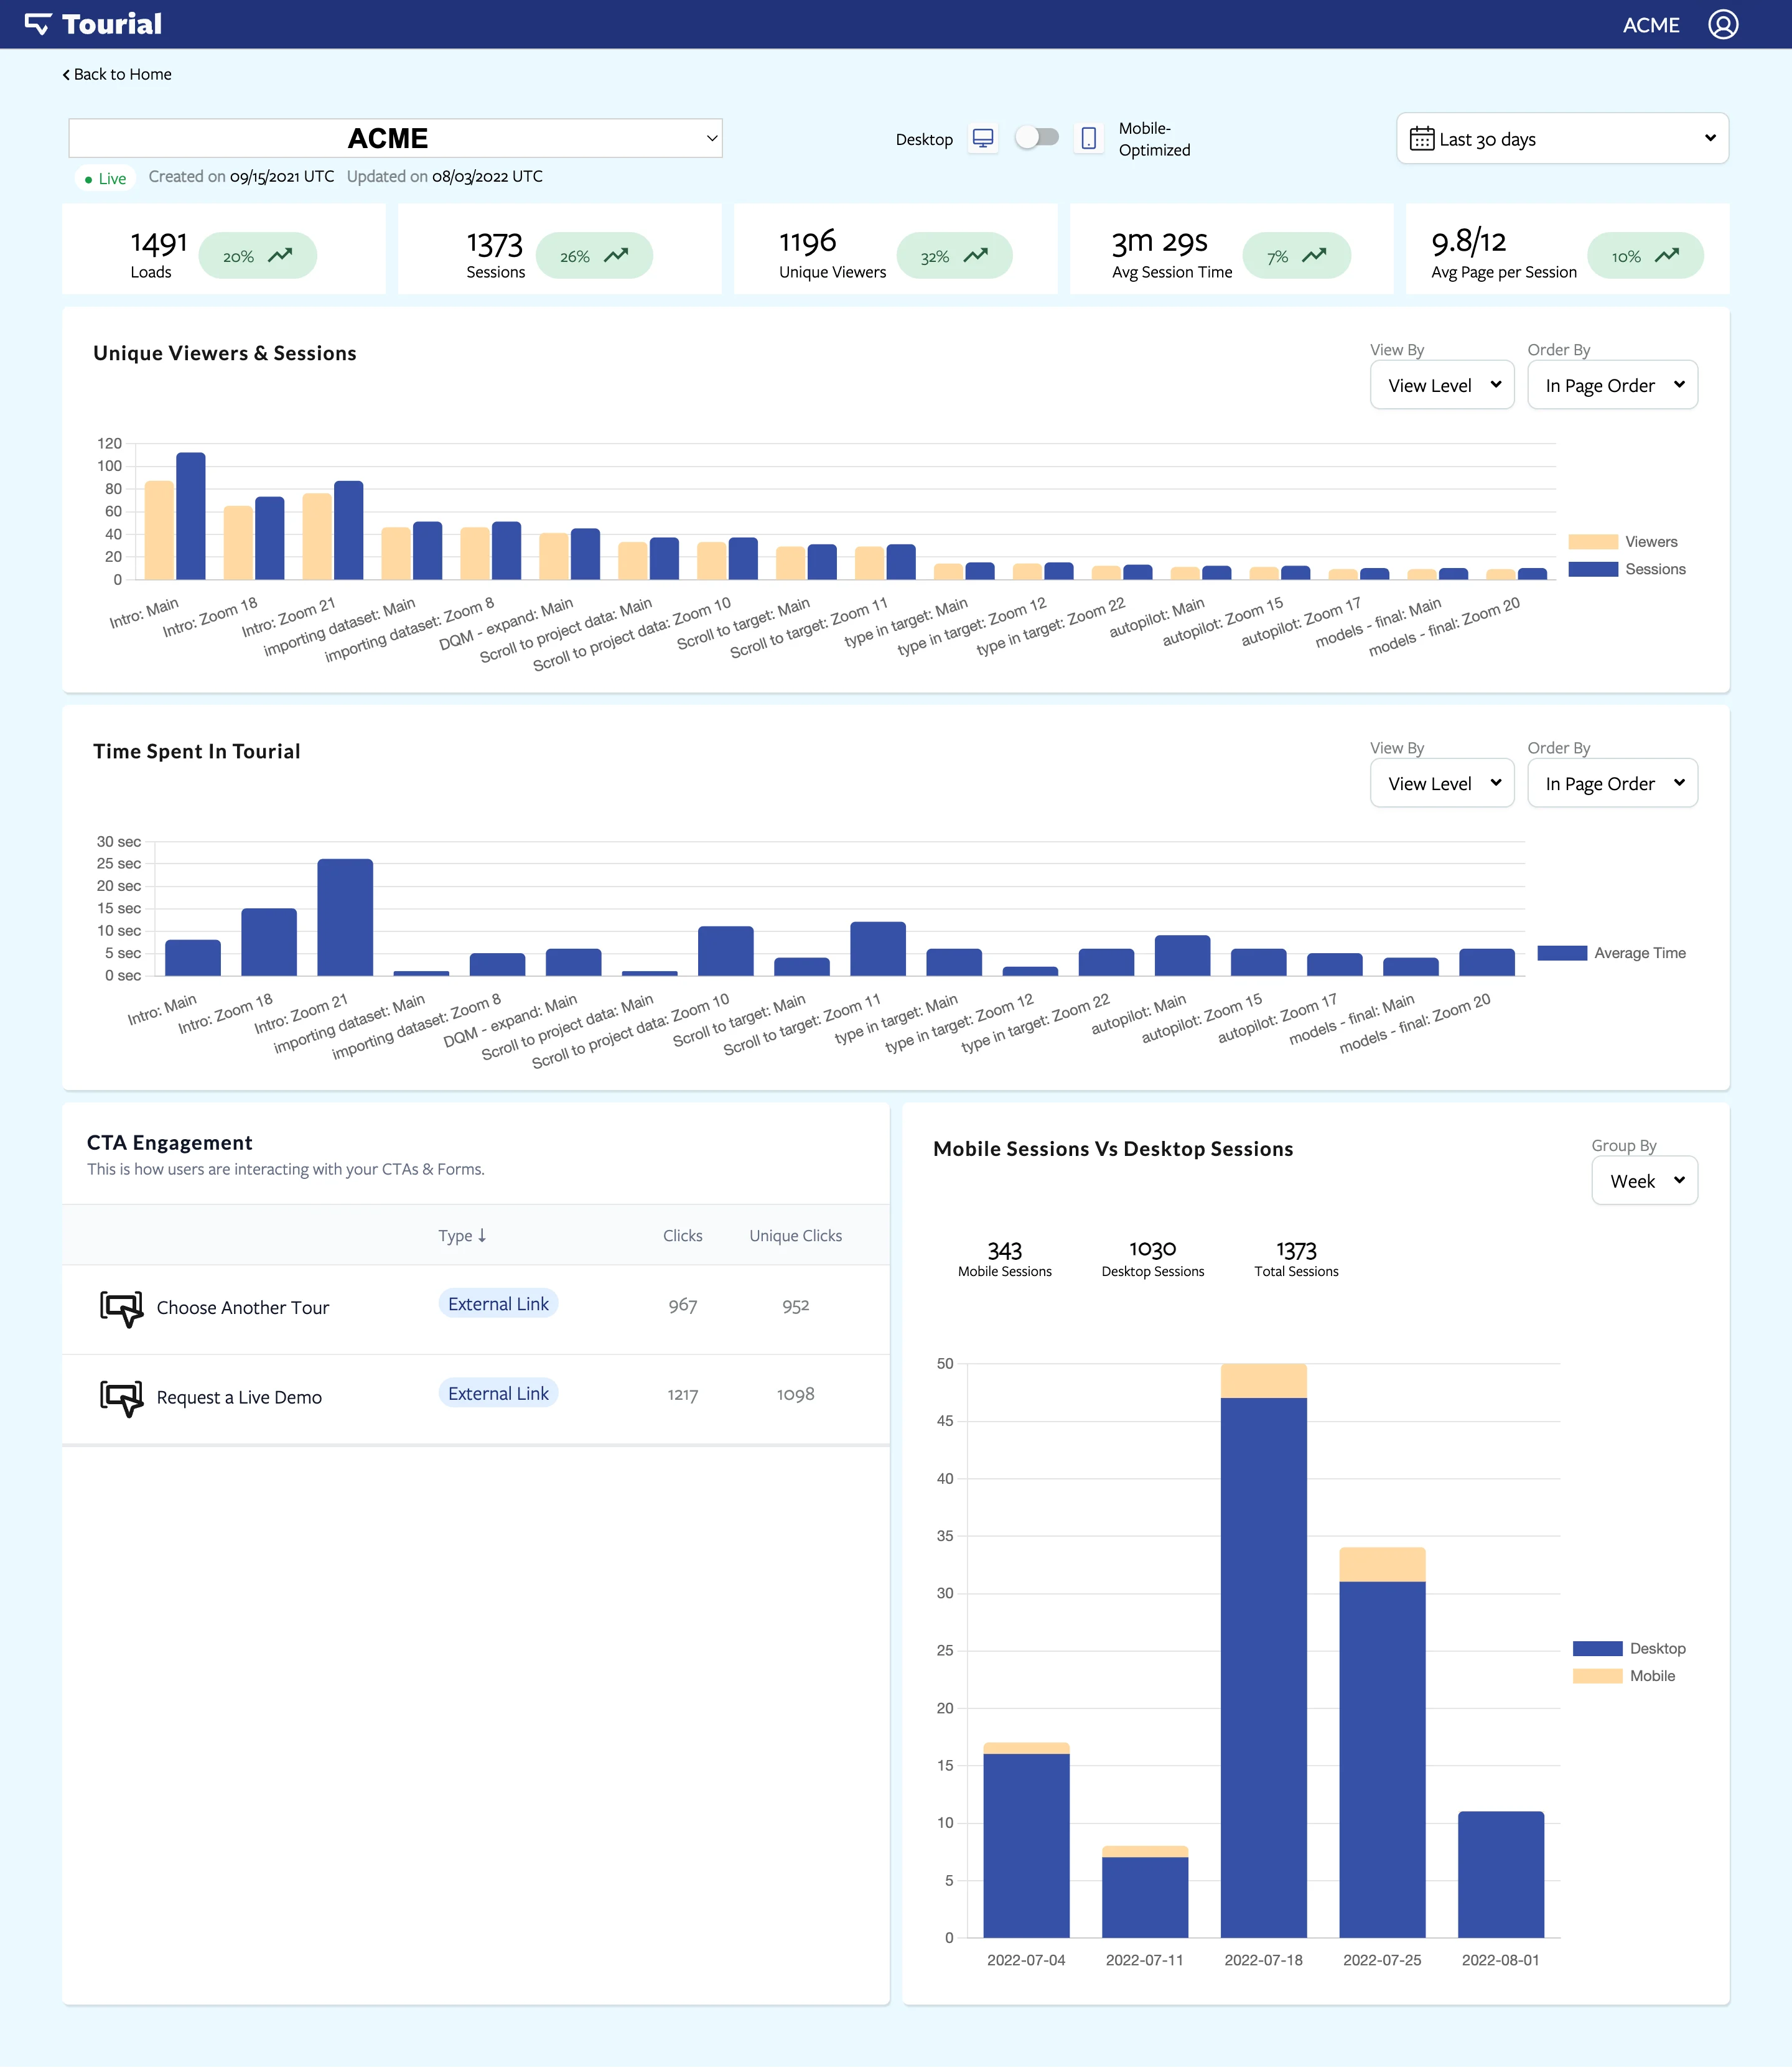Click the Tourial logo icon
Screen dimensions: 1792x2068
(37, 24)
